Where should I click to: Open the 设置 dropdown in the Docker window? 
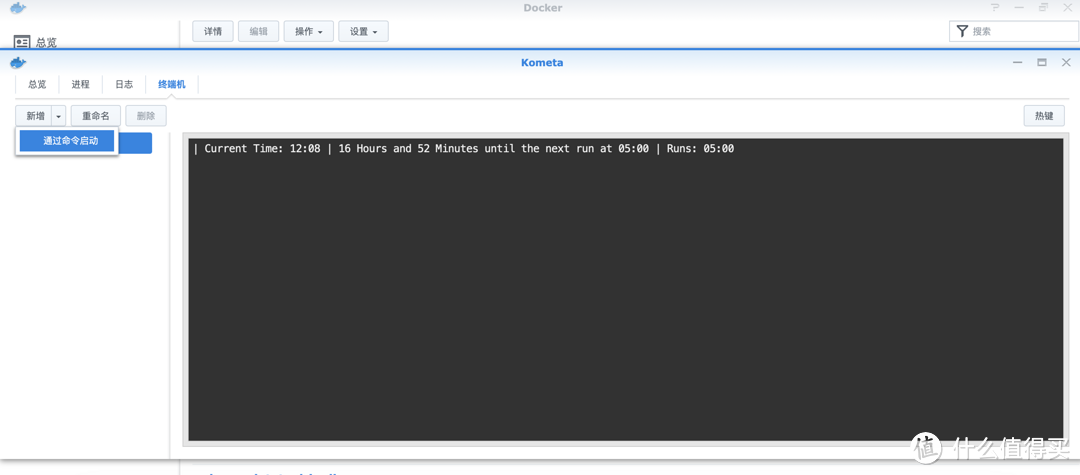[363, 32]
